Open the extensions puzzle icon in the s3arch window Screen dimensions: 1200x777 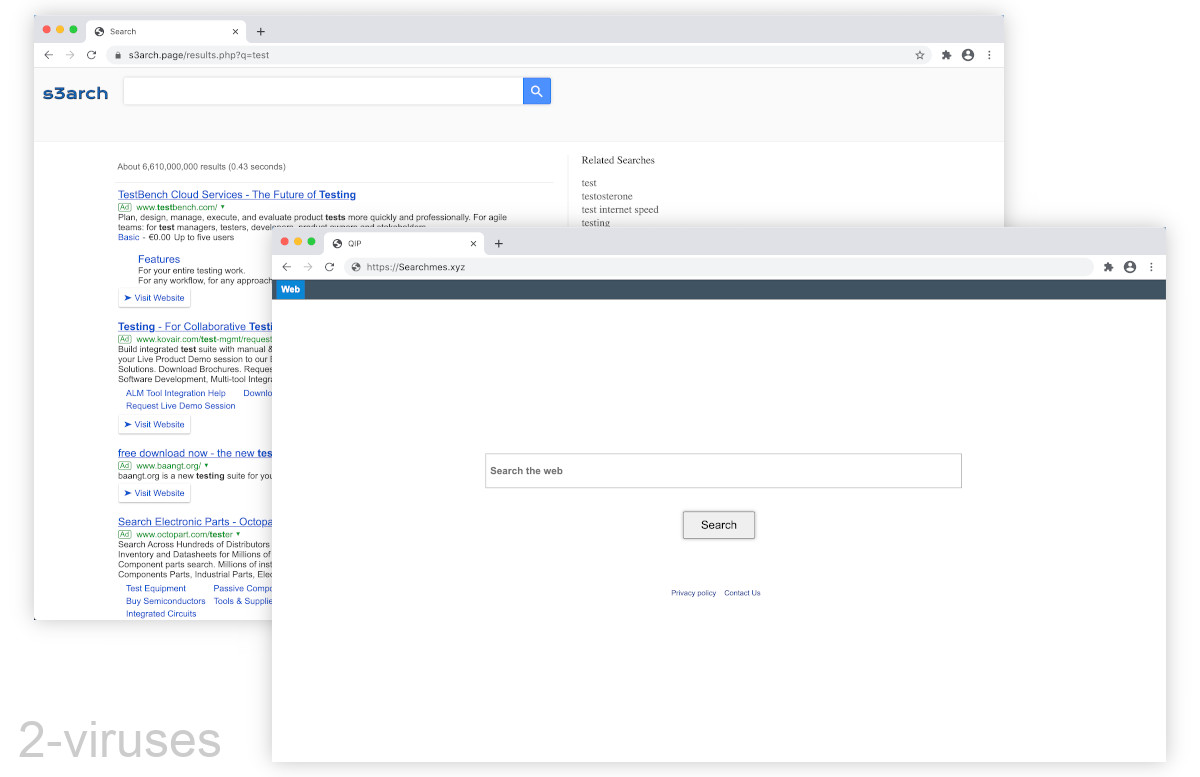[945, 55]
